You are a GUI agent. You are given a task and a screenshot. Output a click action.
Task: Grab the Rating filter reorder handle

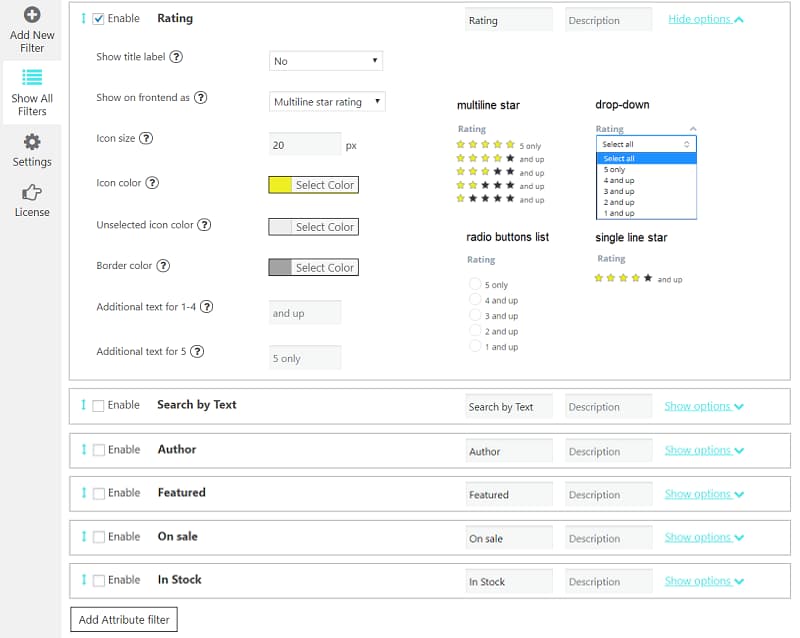[x=84, y=18]
